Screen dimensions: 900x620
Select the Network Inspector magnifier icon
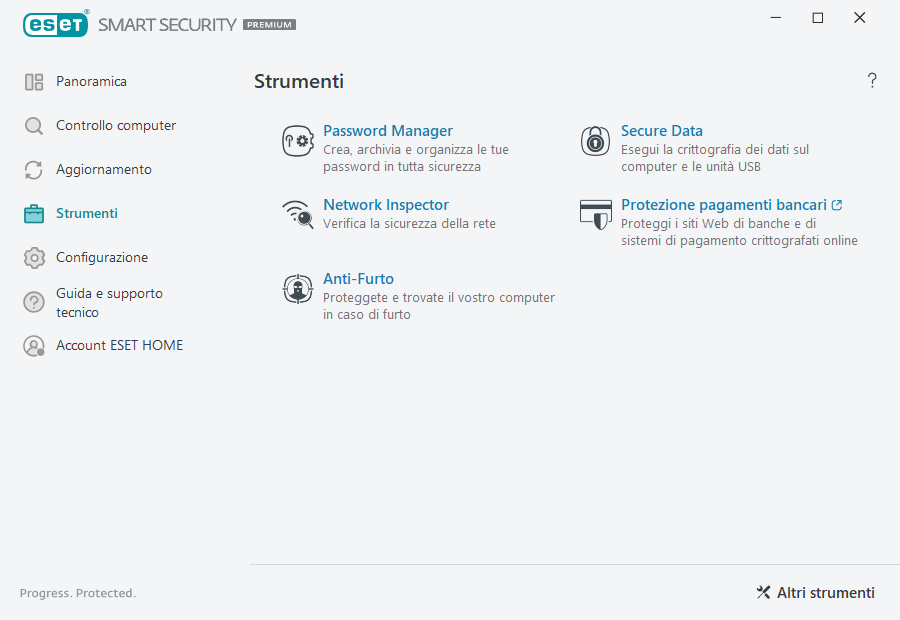[x=297, y=214]
